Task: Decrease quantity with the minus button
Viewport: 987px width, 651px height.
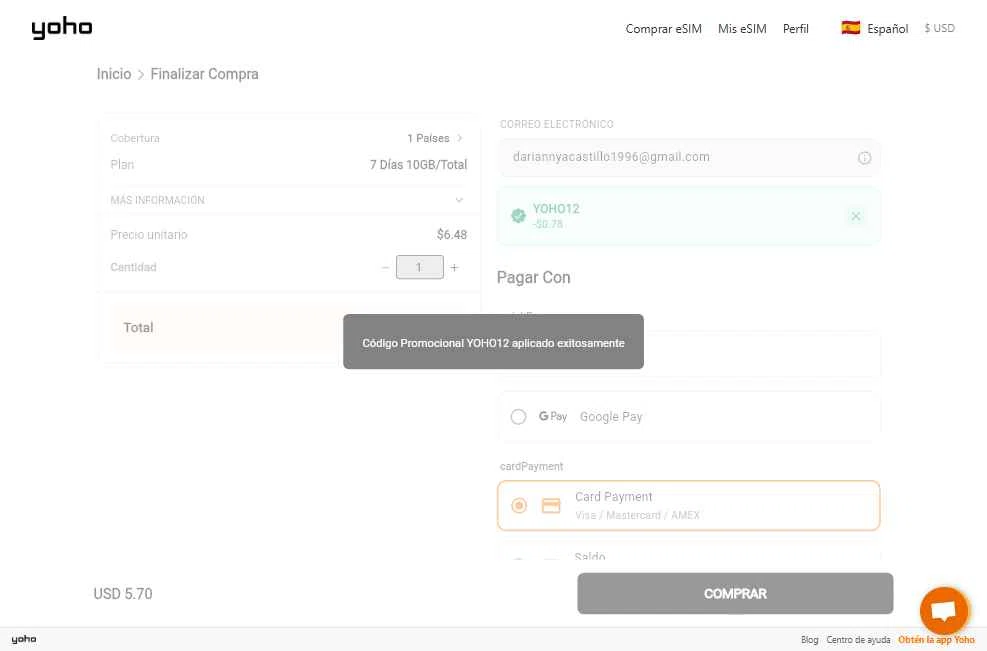Action: point(385,268)
